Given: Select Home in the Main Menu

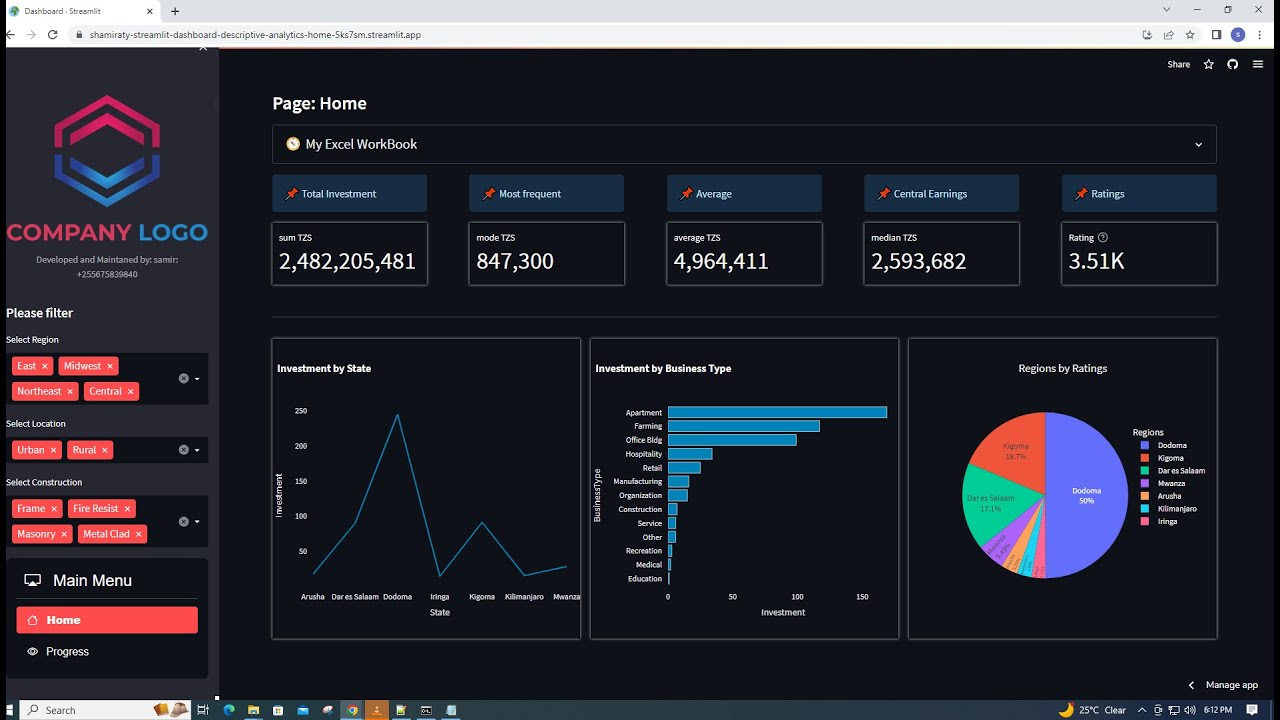Looking at the screenshot, I should [x=107, y=620].
